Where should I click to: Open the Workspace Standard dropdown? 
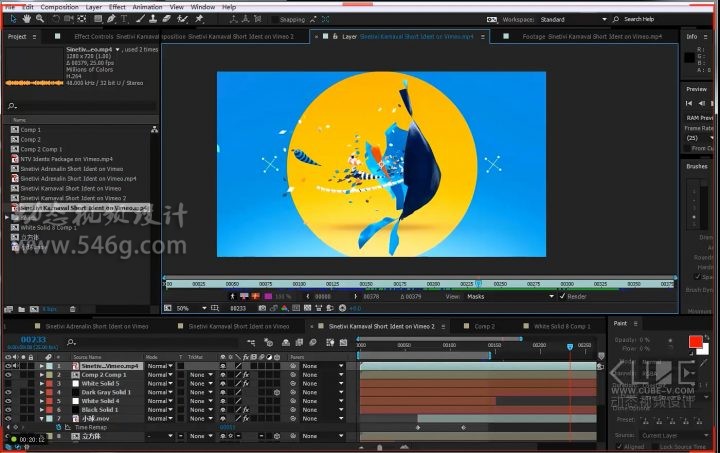point(573,19)
